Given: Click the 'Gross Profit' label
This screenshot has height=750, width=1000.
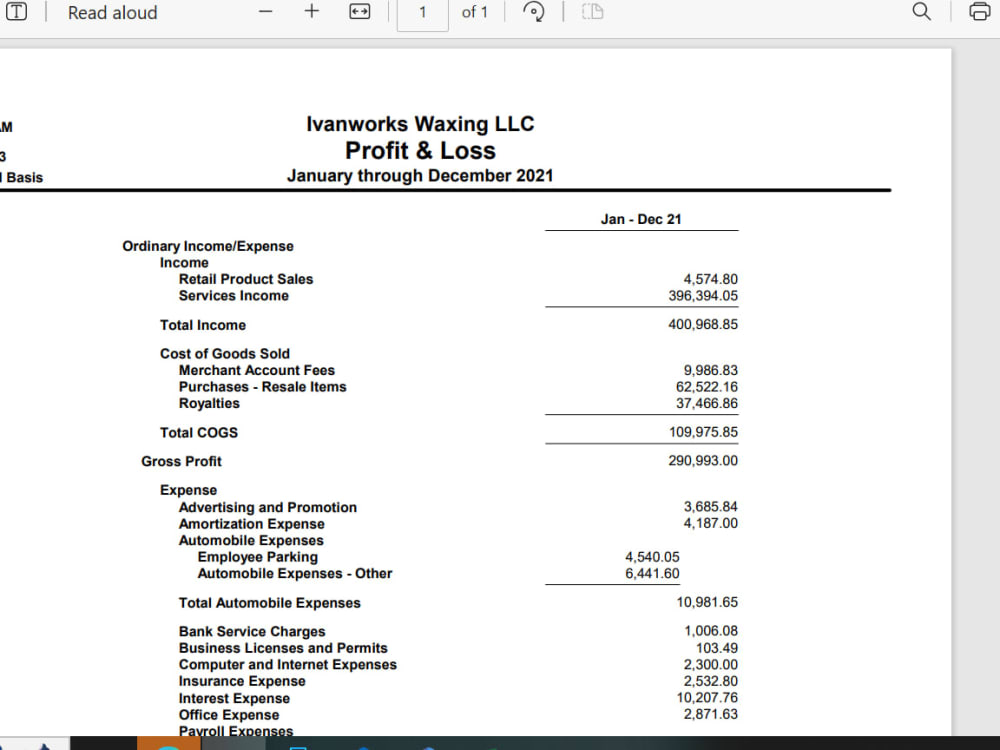Looking at the screenshot, I should 181,462.
